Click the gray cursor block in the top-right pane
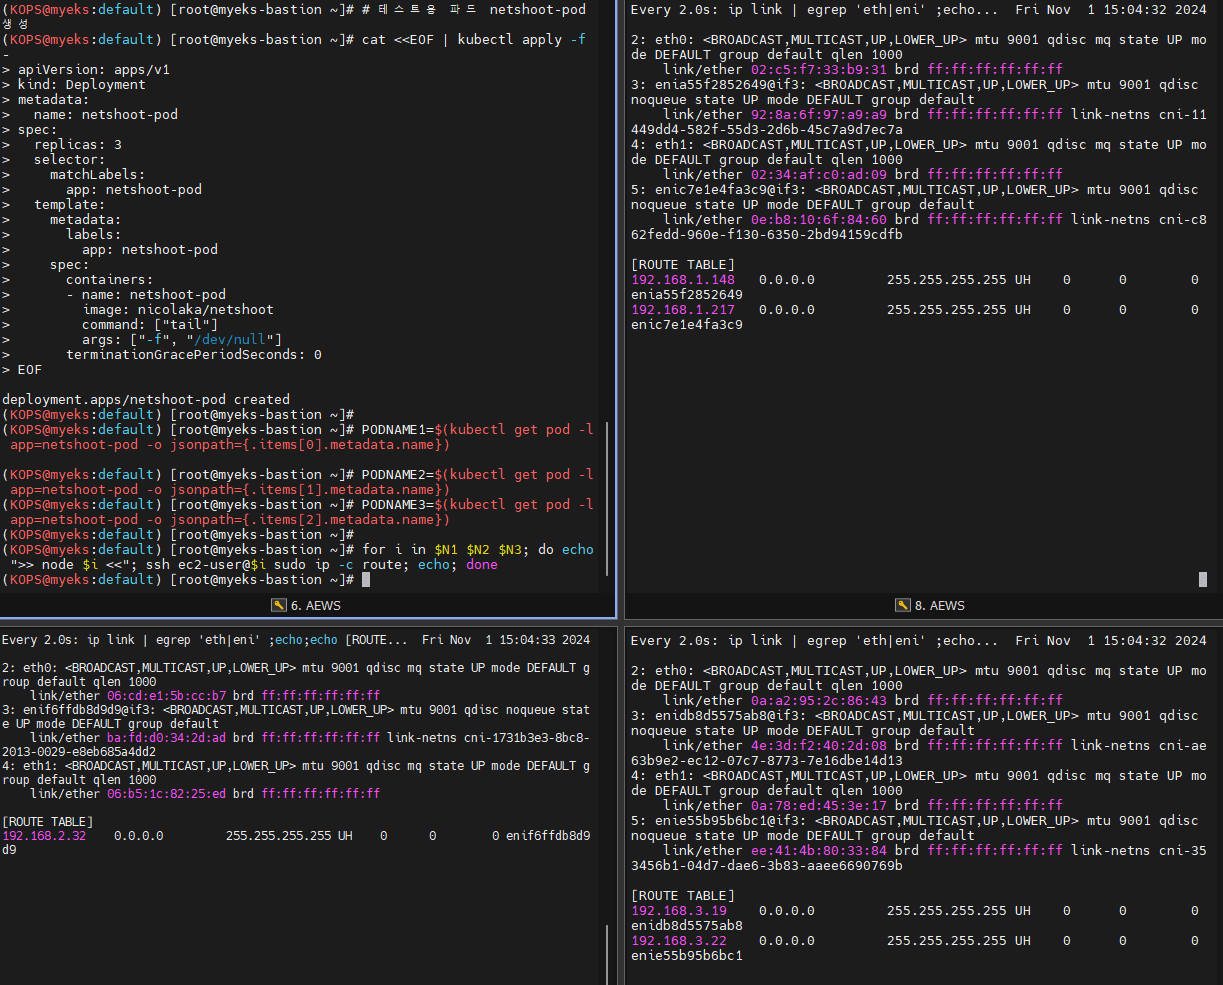Viewport: 1223px width, 985px height. pos(1203,579)
